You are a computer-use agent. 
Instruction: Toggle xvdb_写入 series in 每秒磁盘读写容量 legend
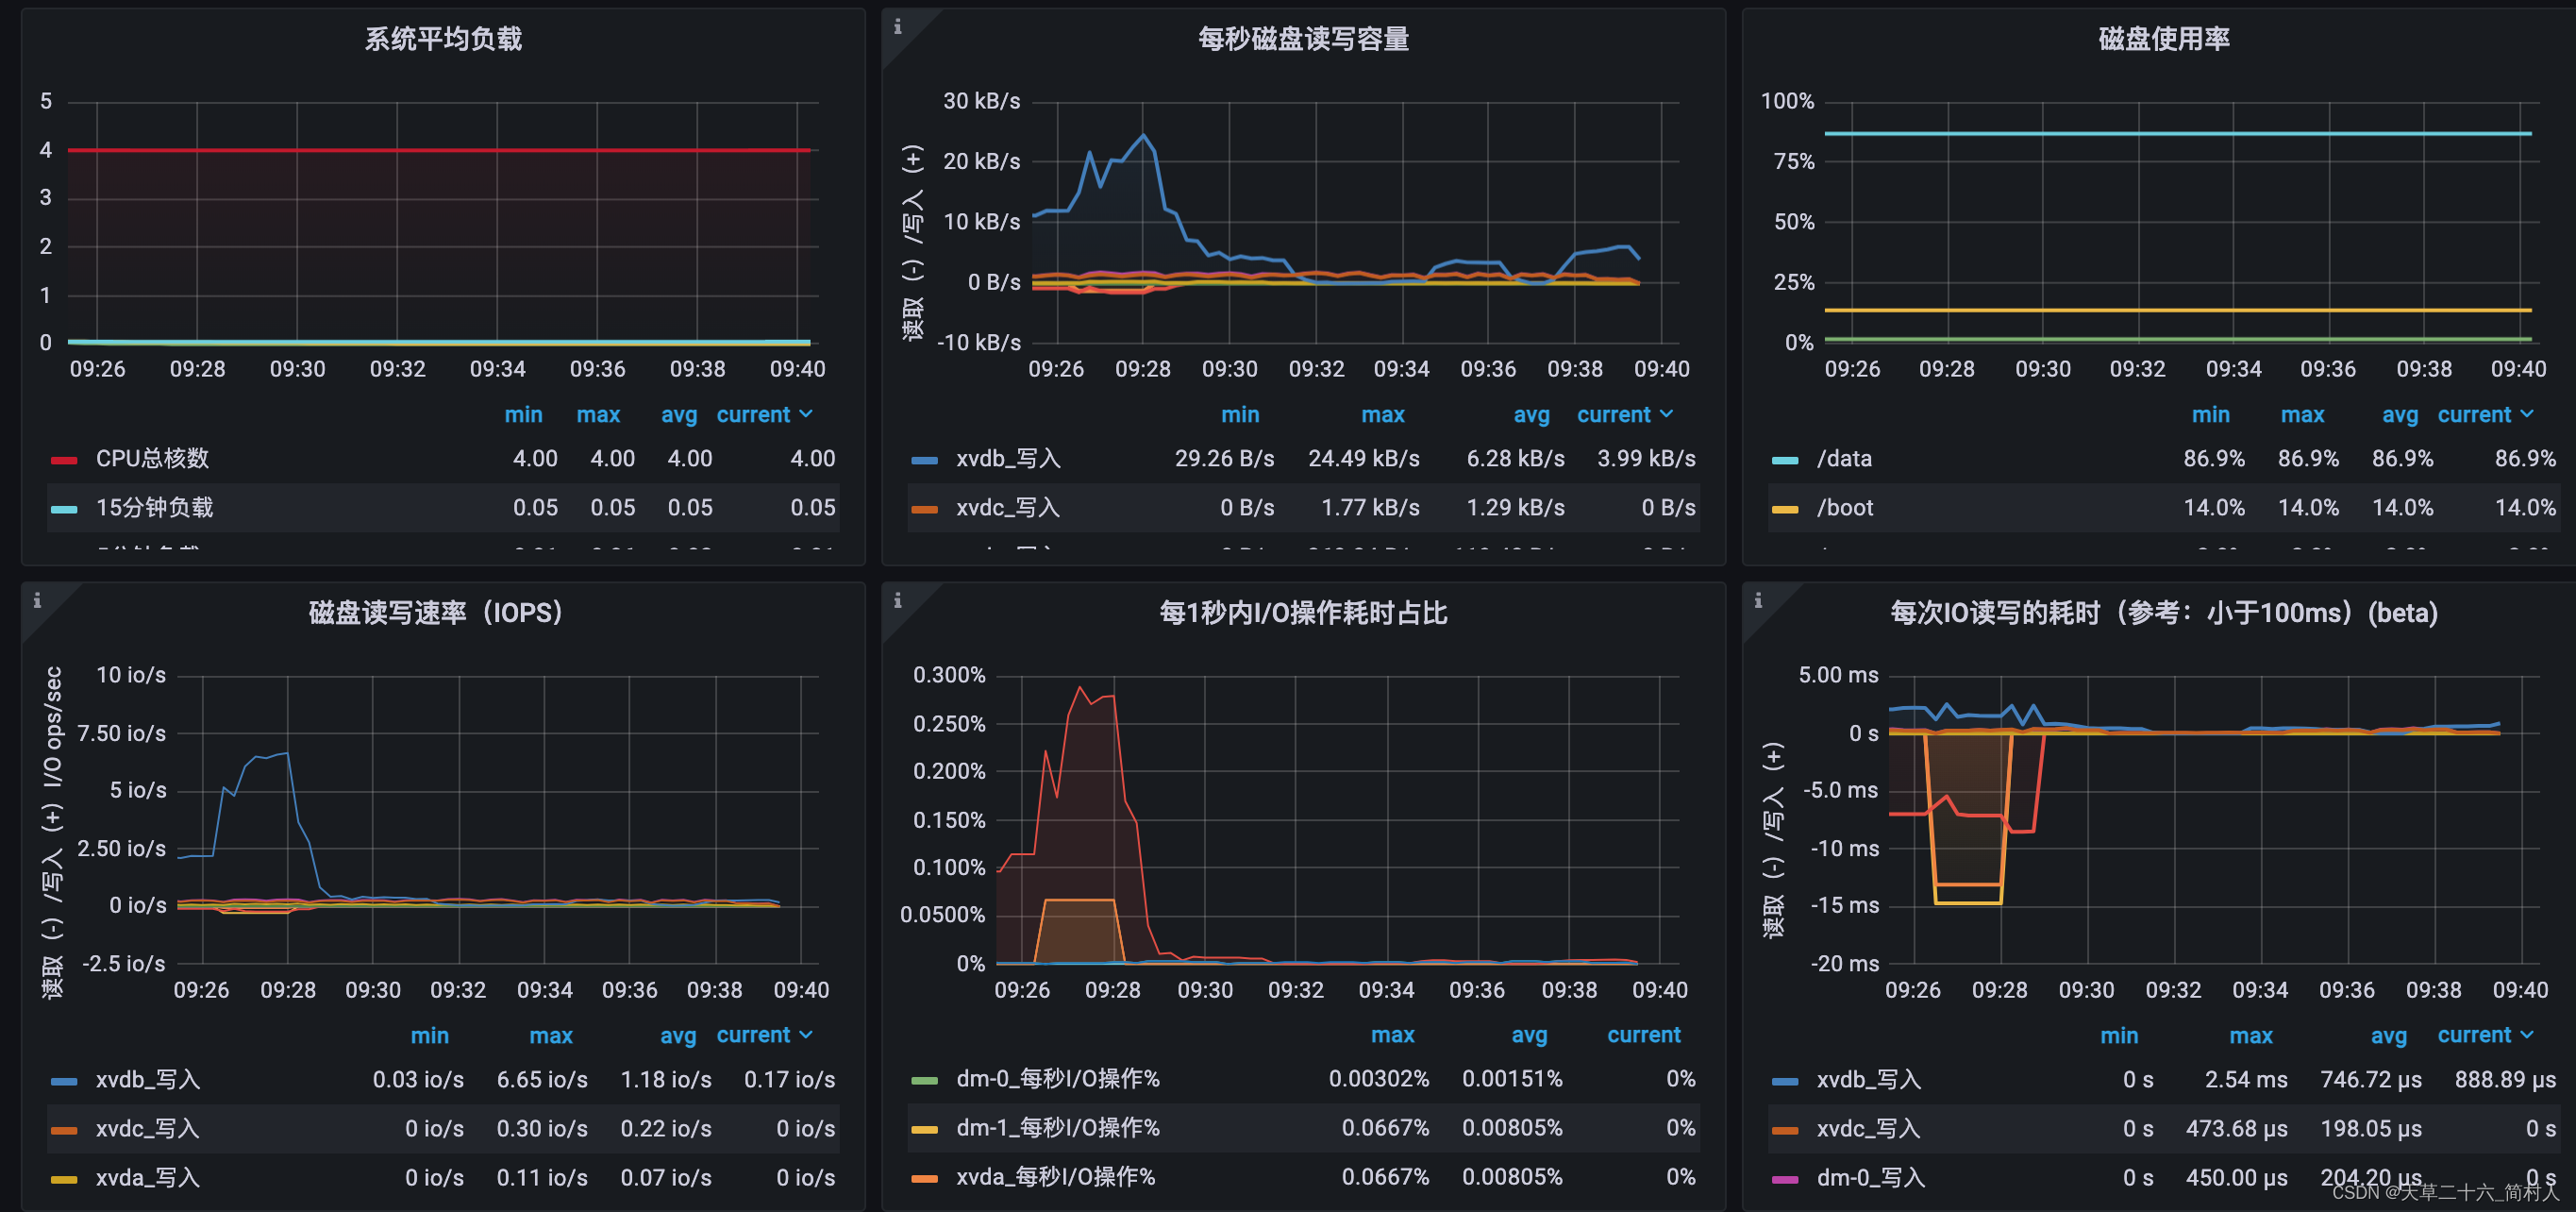click(x=1008, y=458)
